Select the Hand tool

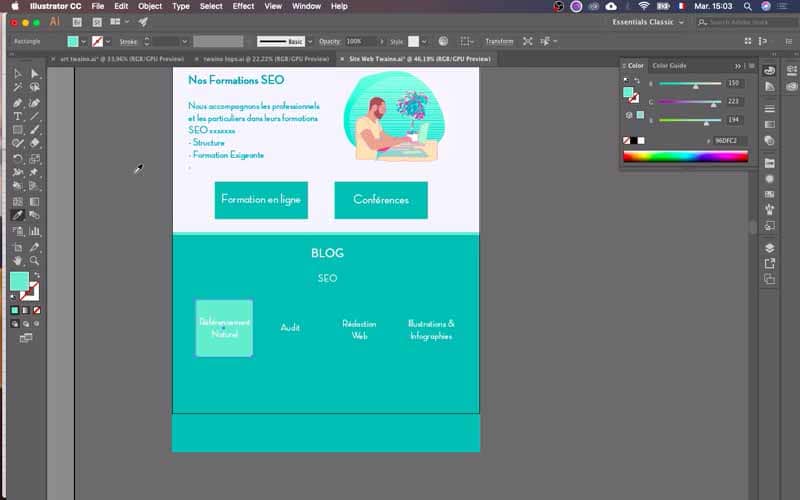(x=18, y=261)
